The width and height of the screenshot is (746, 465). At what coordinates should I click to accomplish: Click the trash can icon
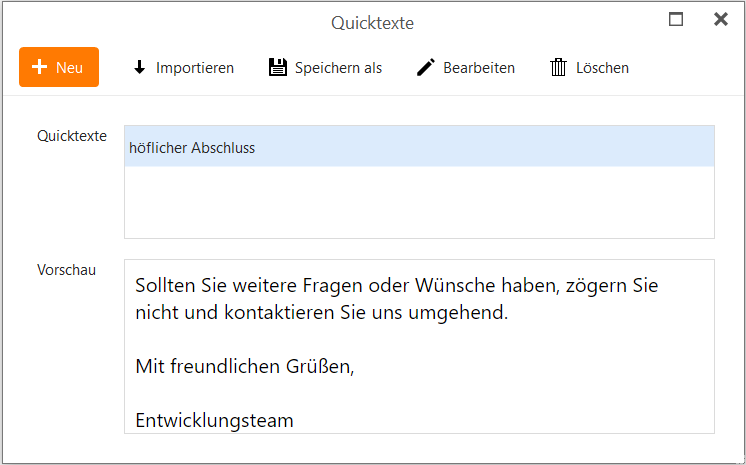559,68
